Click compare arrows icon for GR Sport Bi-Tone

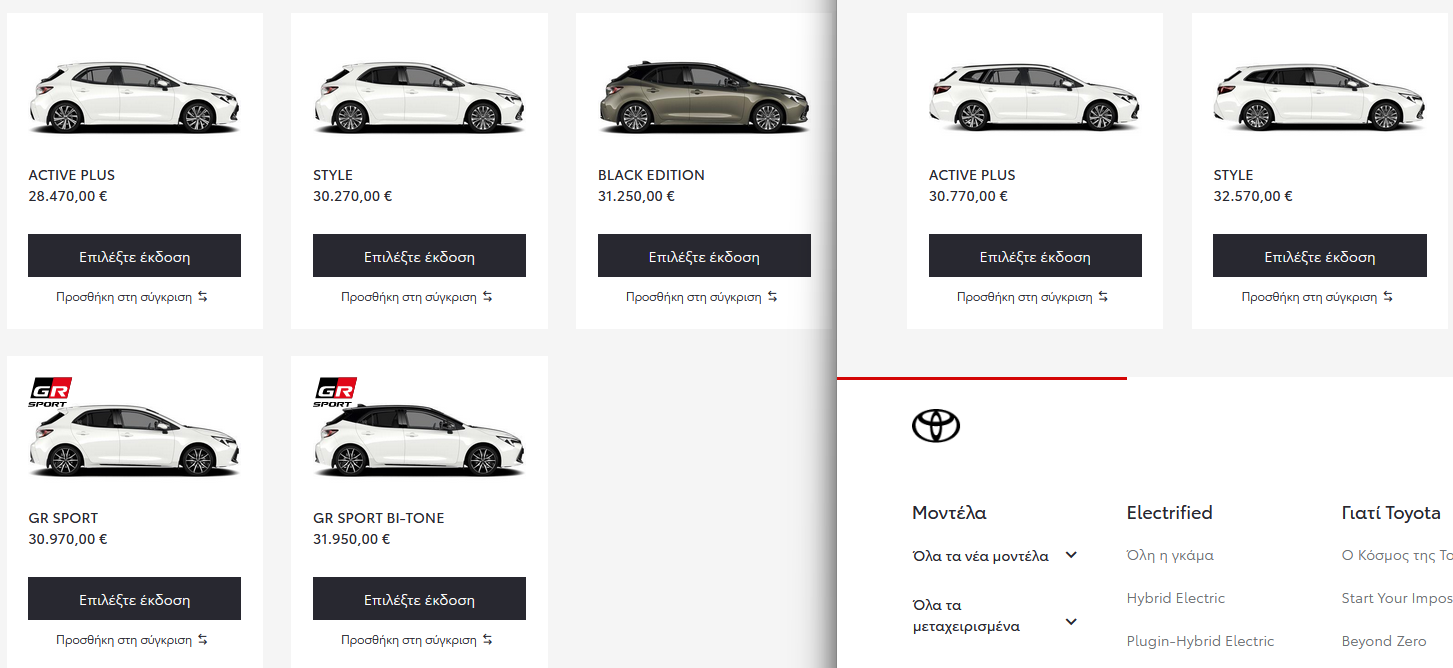click(x=488, y=640)
